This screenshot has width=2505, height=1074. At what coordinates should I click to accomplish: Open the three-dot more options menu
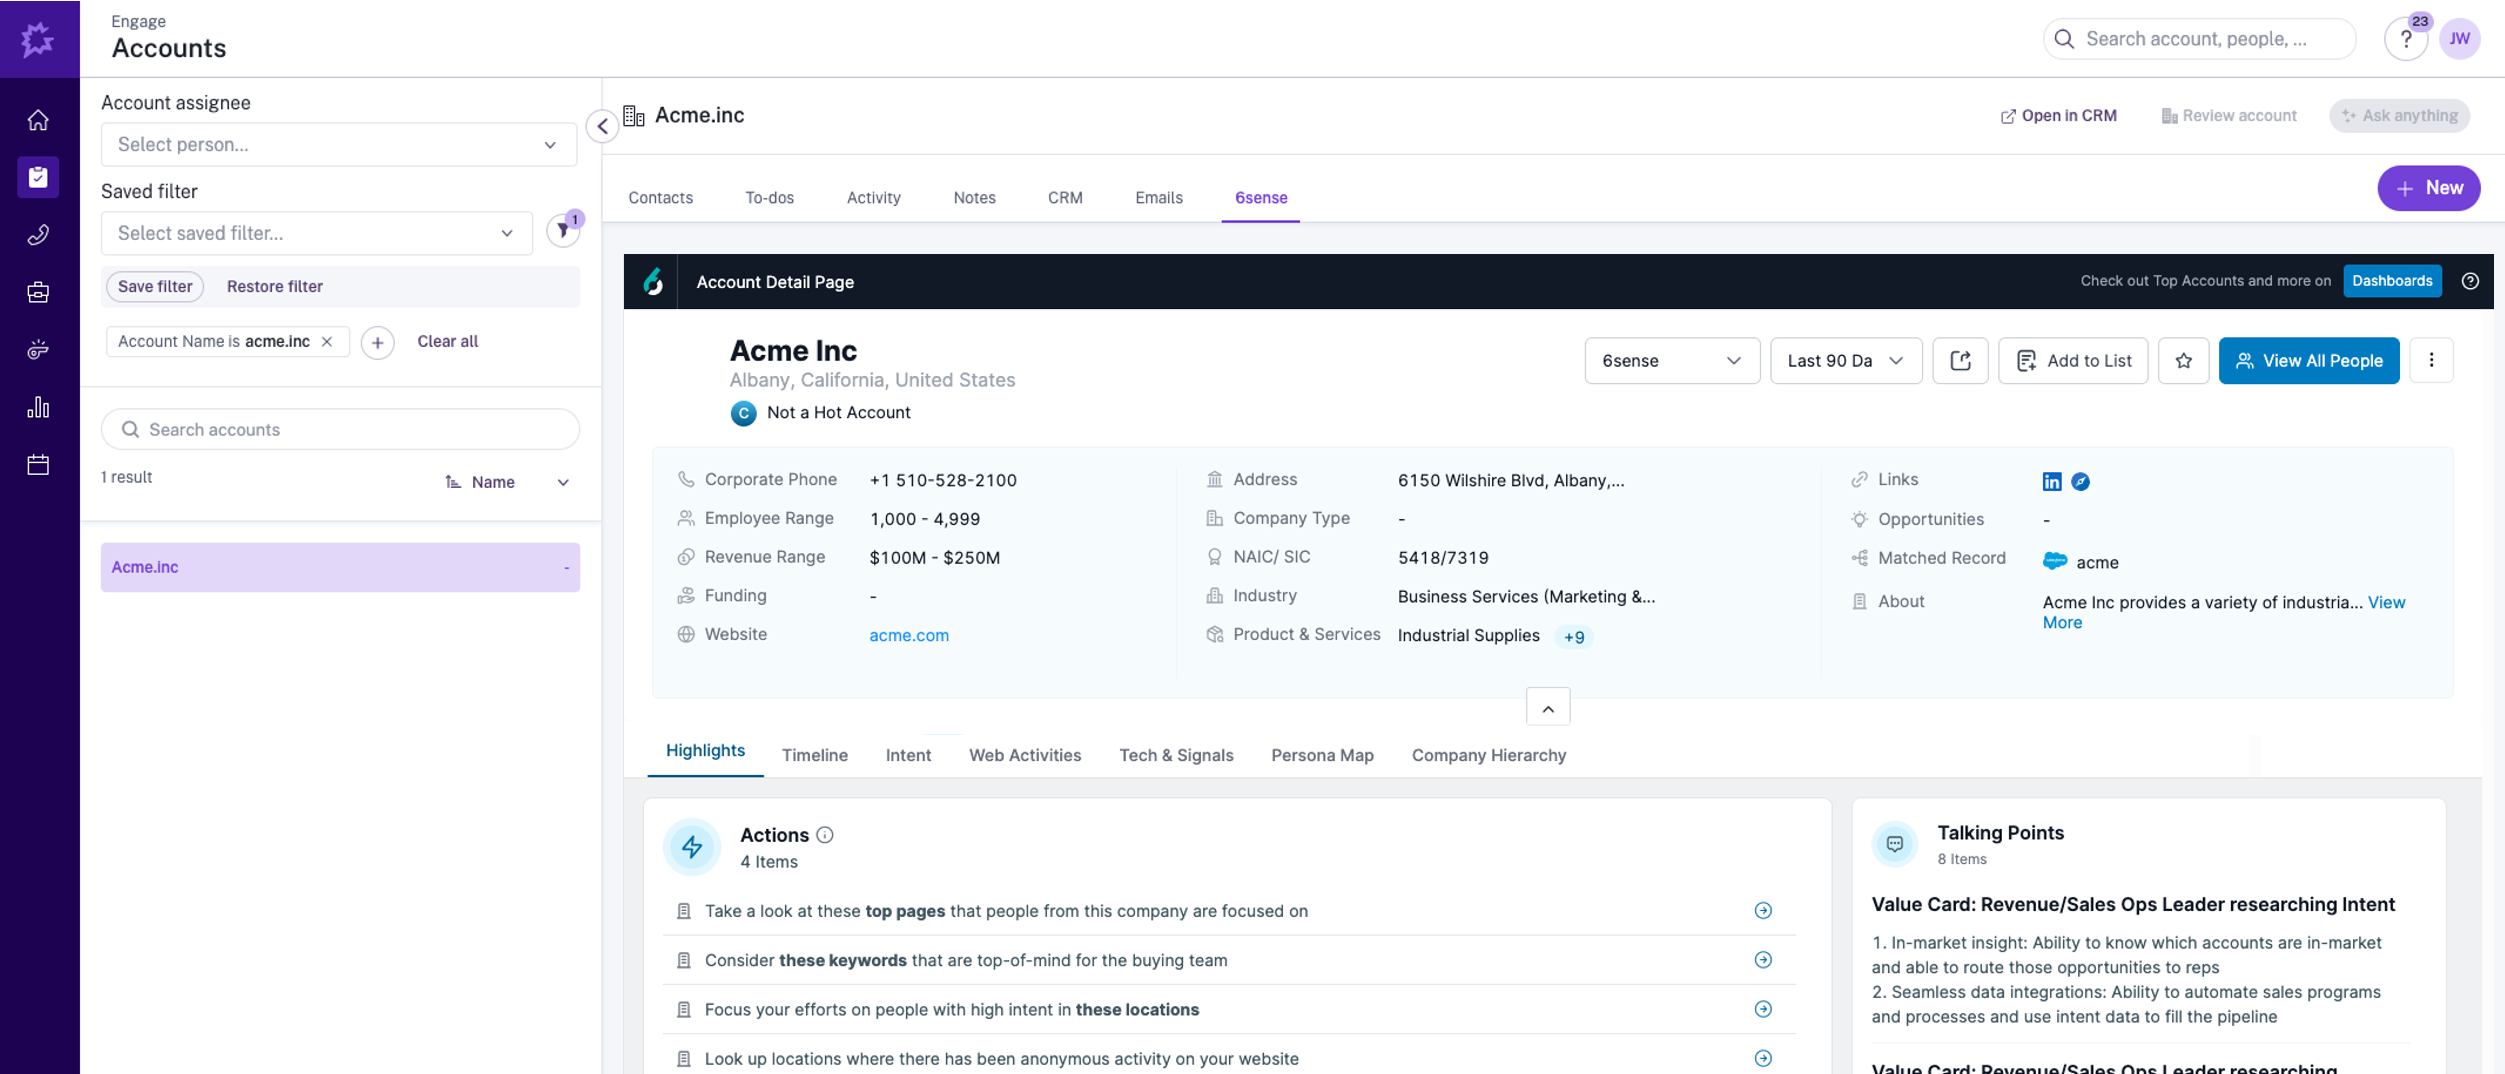click(x=2431, y=361)
